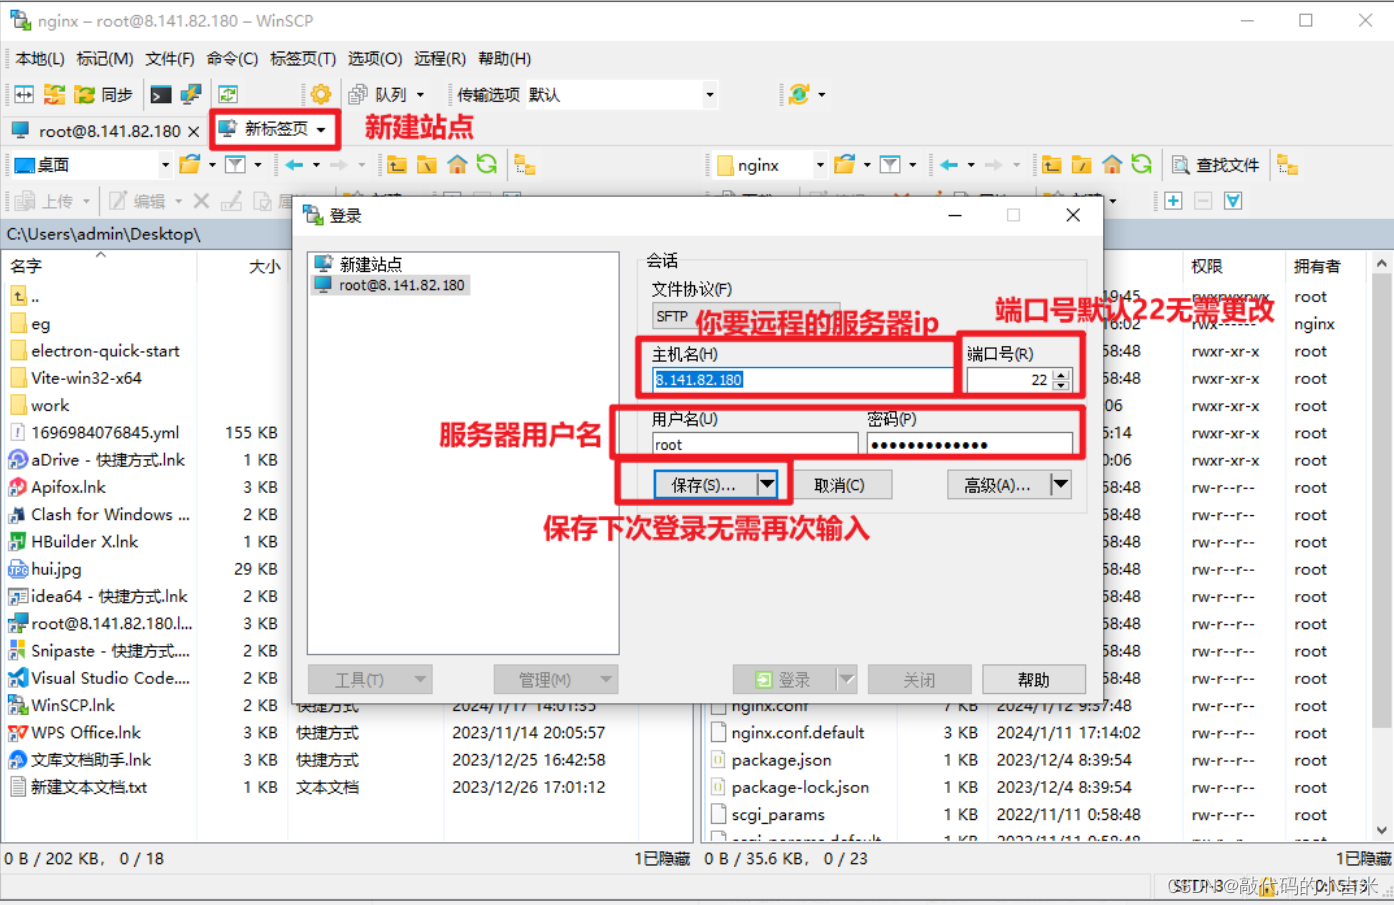Click the globe synchronize icon in main toolbar
Screen dimensions: 1394x905
[x=798, y=95]
